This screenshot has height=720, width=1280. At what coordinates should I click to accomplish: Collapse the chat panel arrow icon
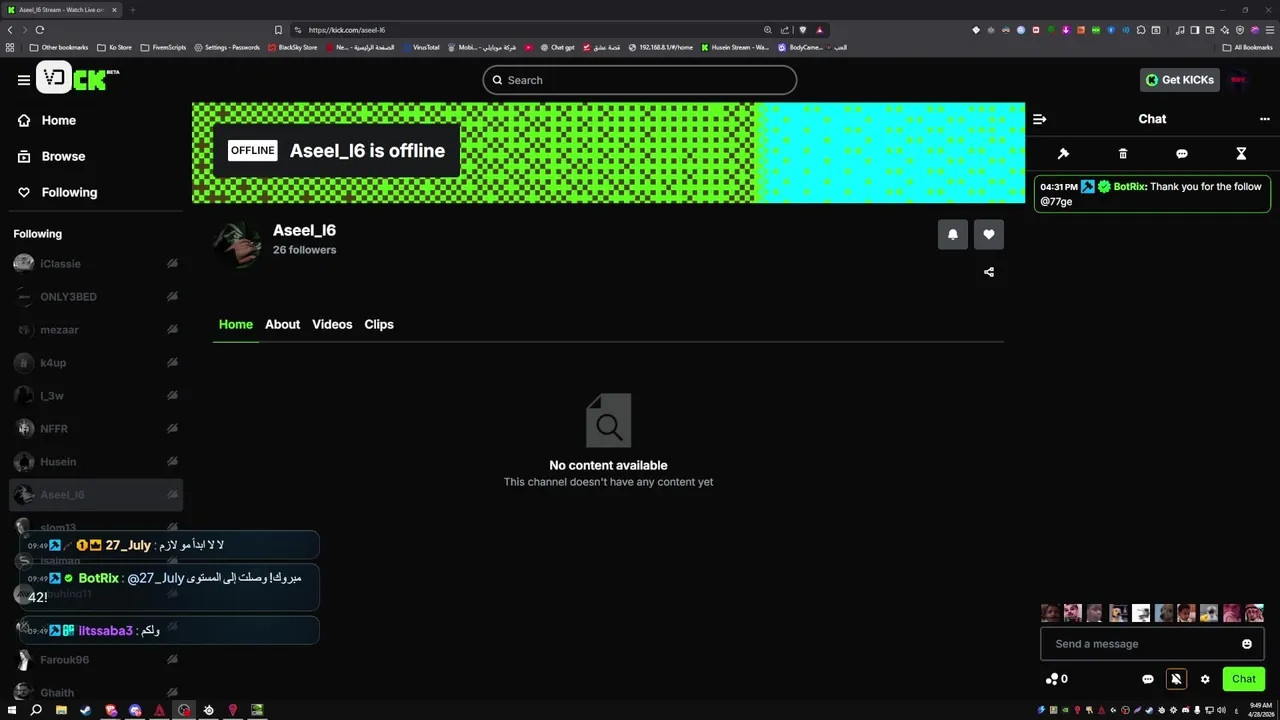pos(1039,119)
